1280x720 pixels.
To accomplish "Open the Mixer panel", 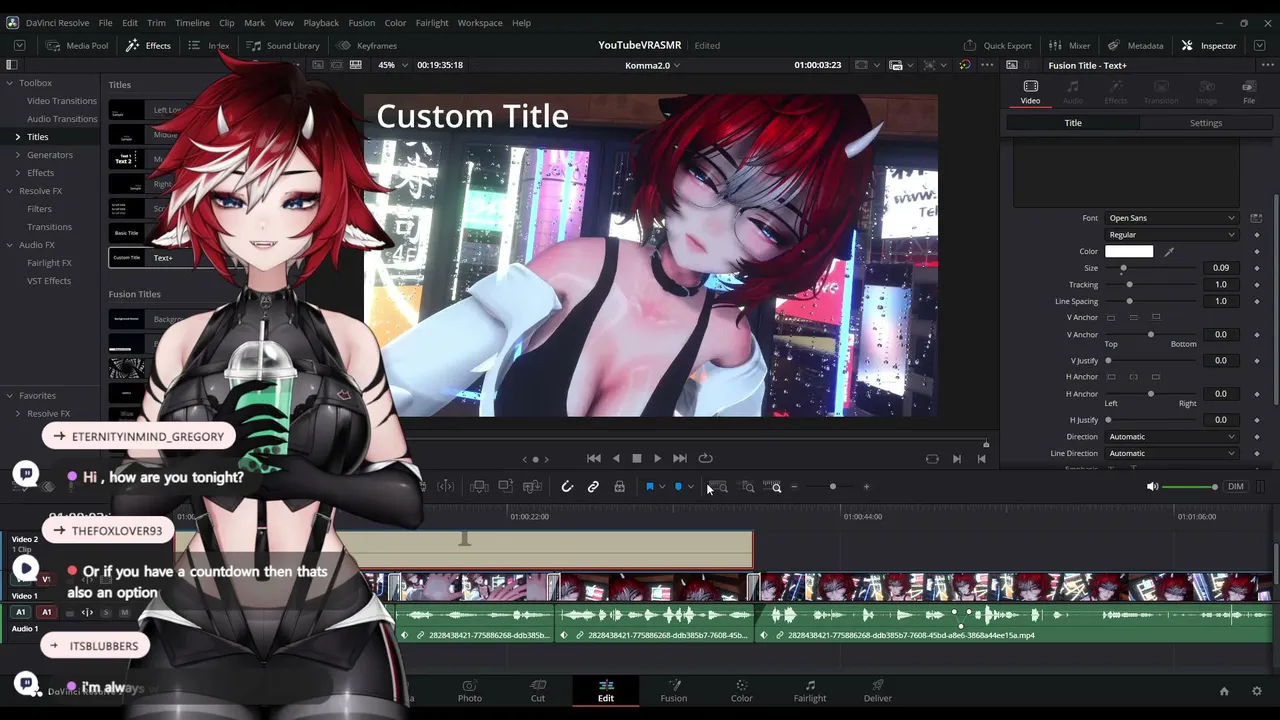I will point(1070,45).
